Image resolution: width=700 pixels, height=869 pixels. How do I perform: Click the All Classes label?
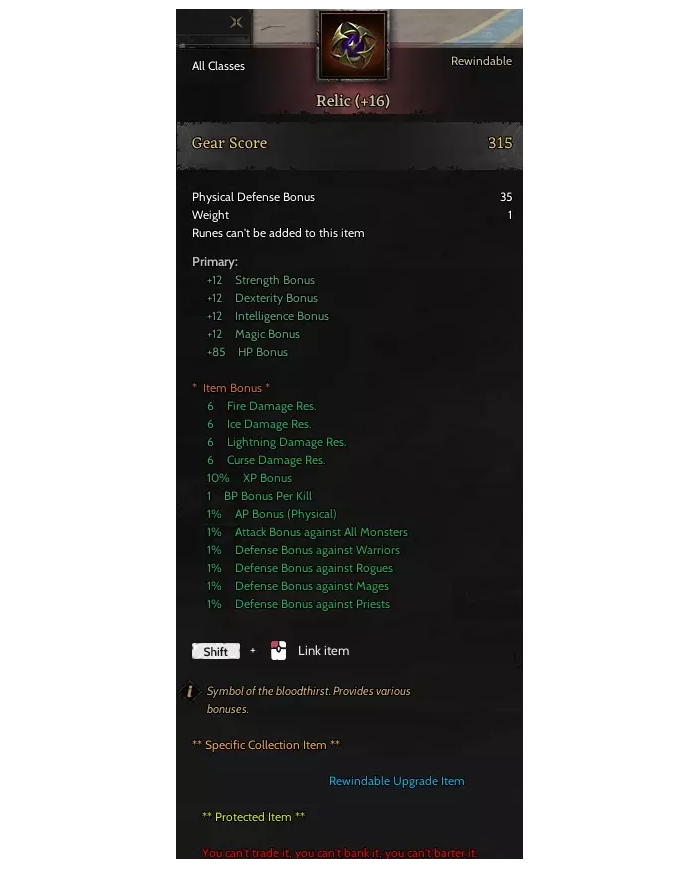coord(218,66)
